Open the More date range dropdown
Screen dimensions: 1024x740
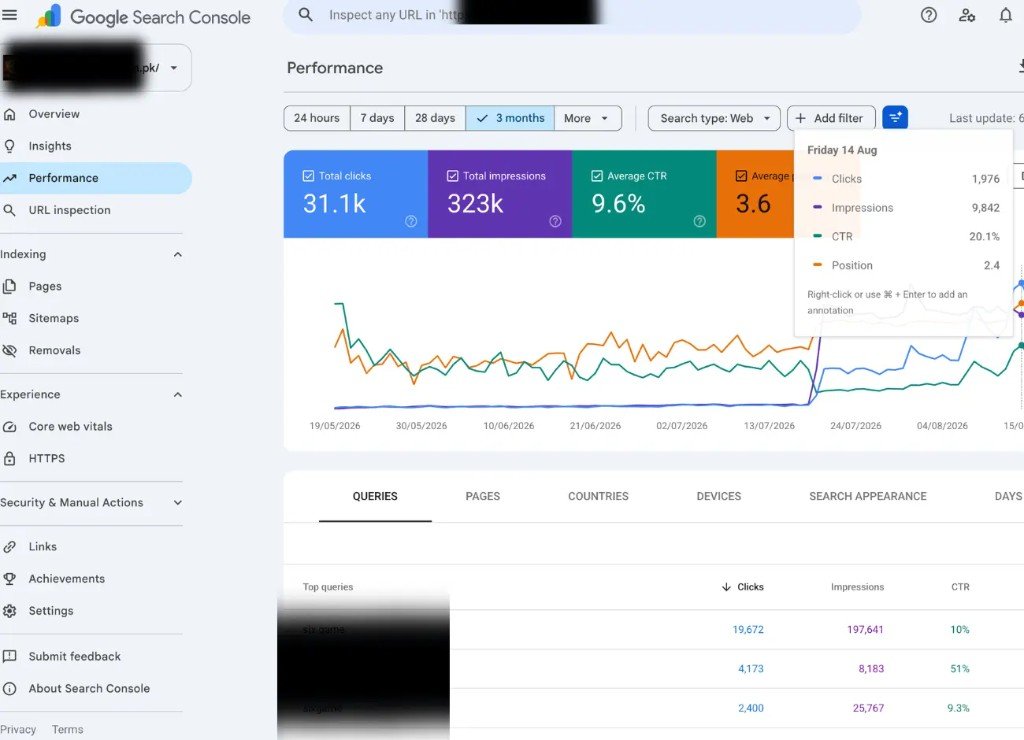[x=588, y=118]
